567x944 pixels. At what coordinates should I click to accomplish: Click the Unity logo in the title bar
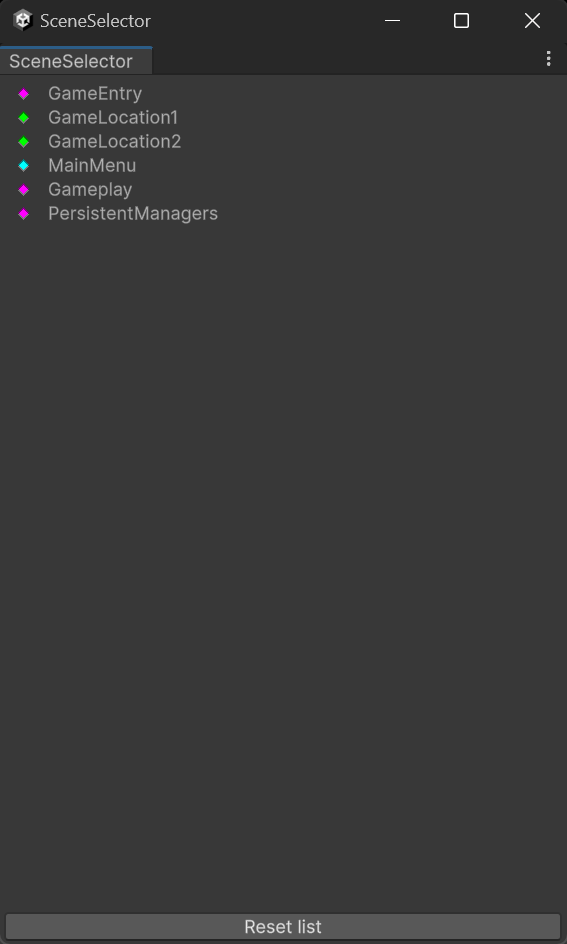click(23, 20)
